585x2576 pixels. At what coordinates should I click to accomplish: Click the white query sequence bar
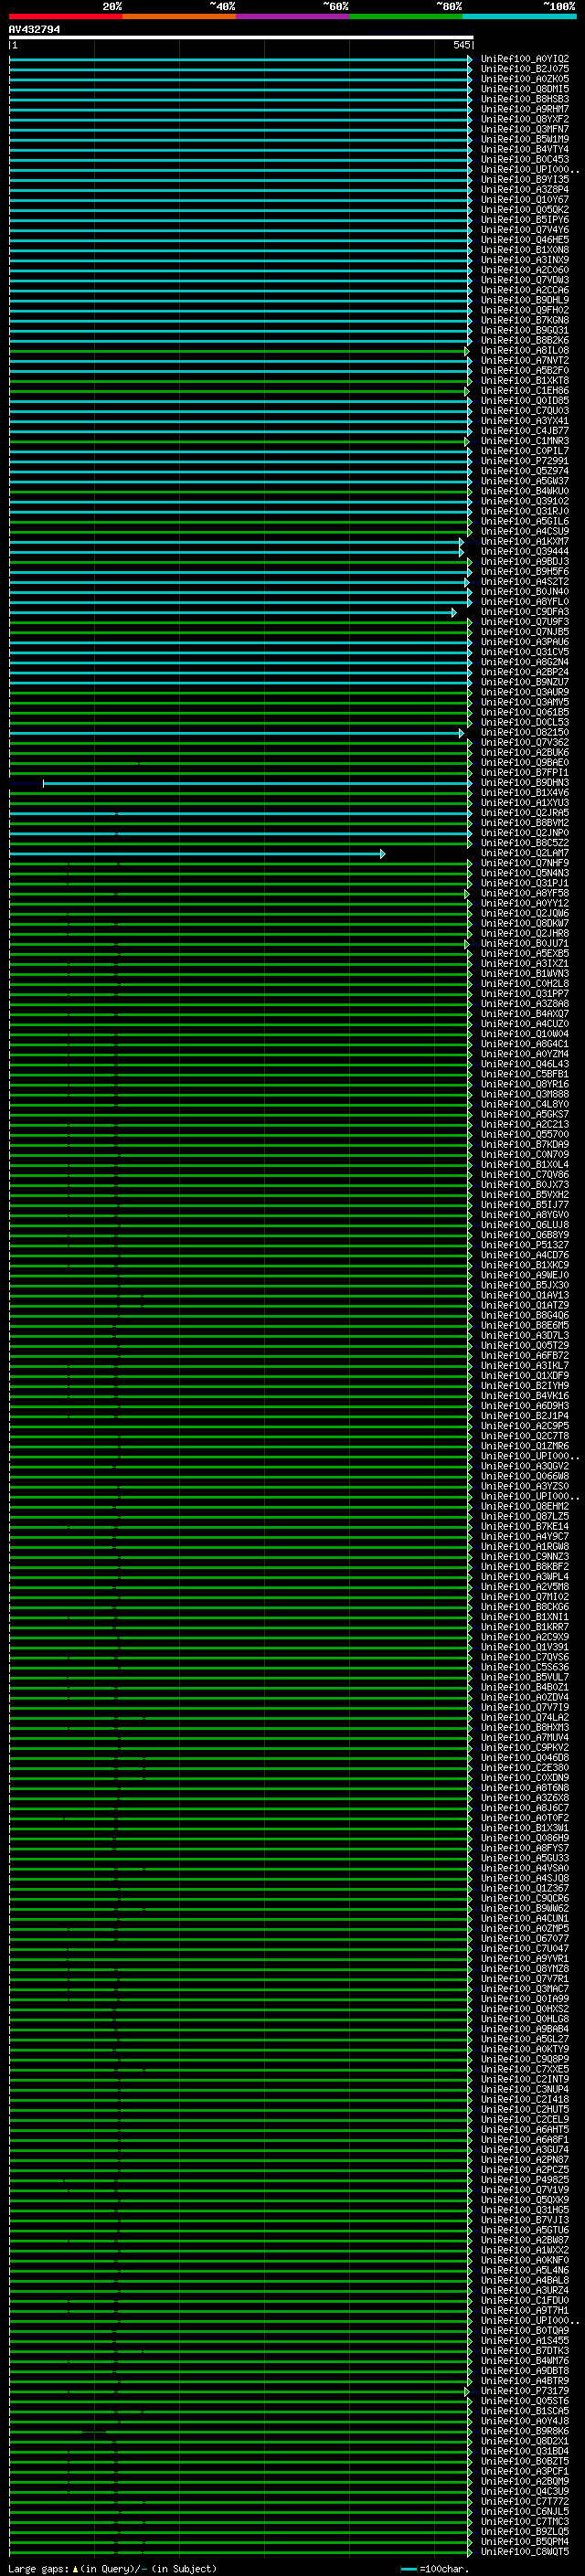tap(241, 37)
